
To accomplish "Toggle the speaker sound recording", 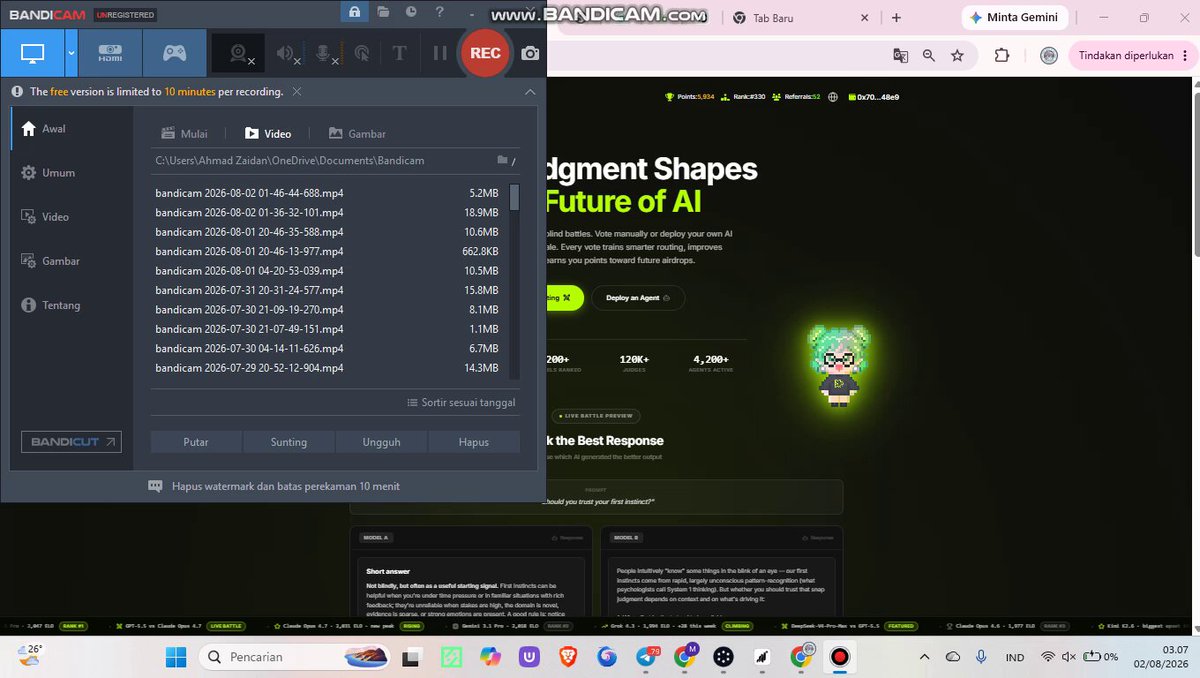I will click(x=288, y=54).
